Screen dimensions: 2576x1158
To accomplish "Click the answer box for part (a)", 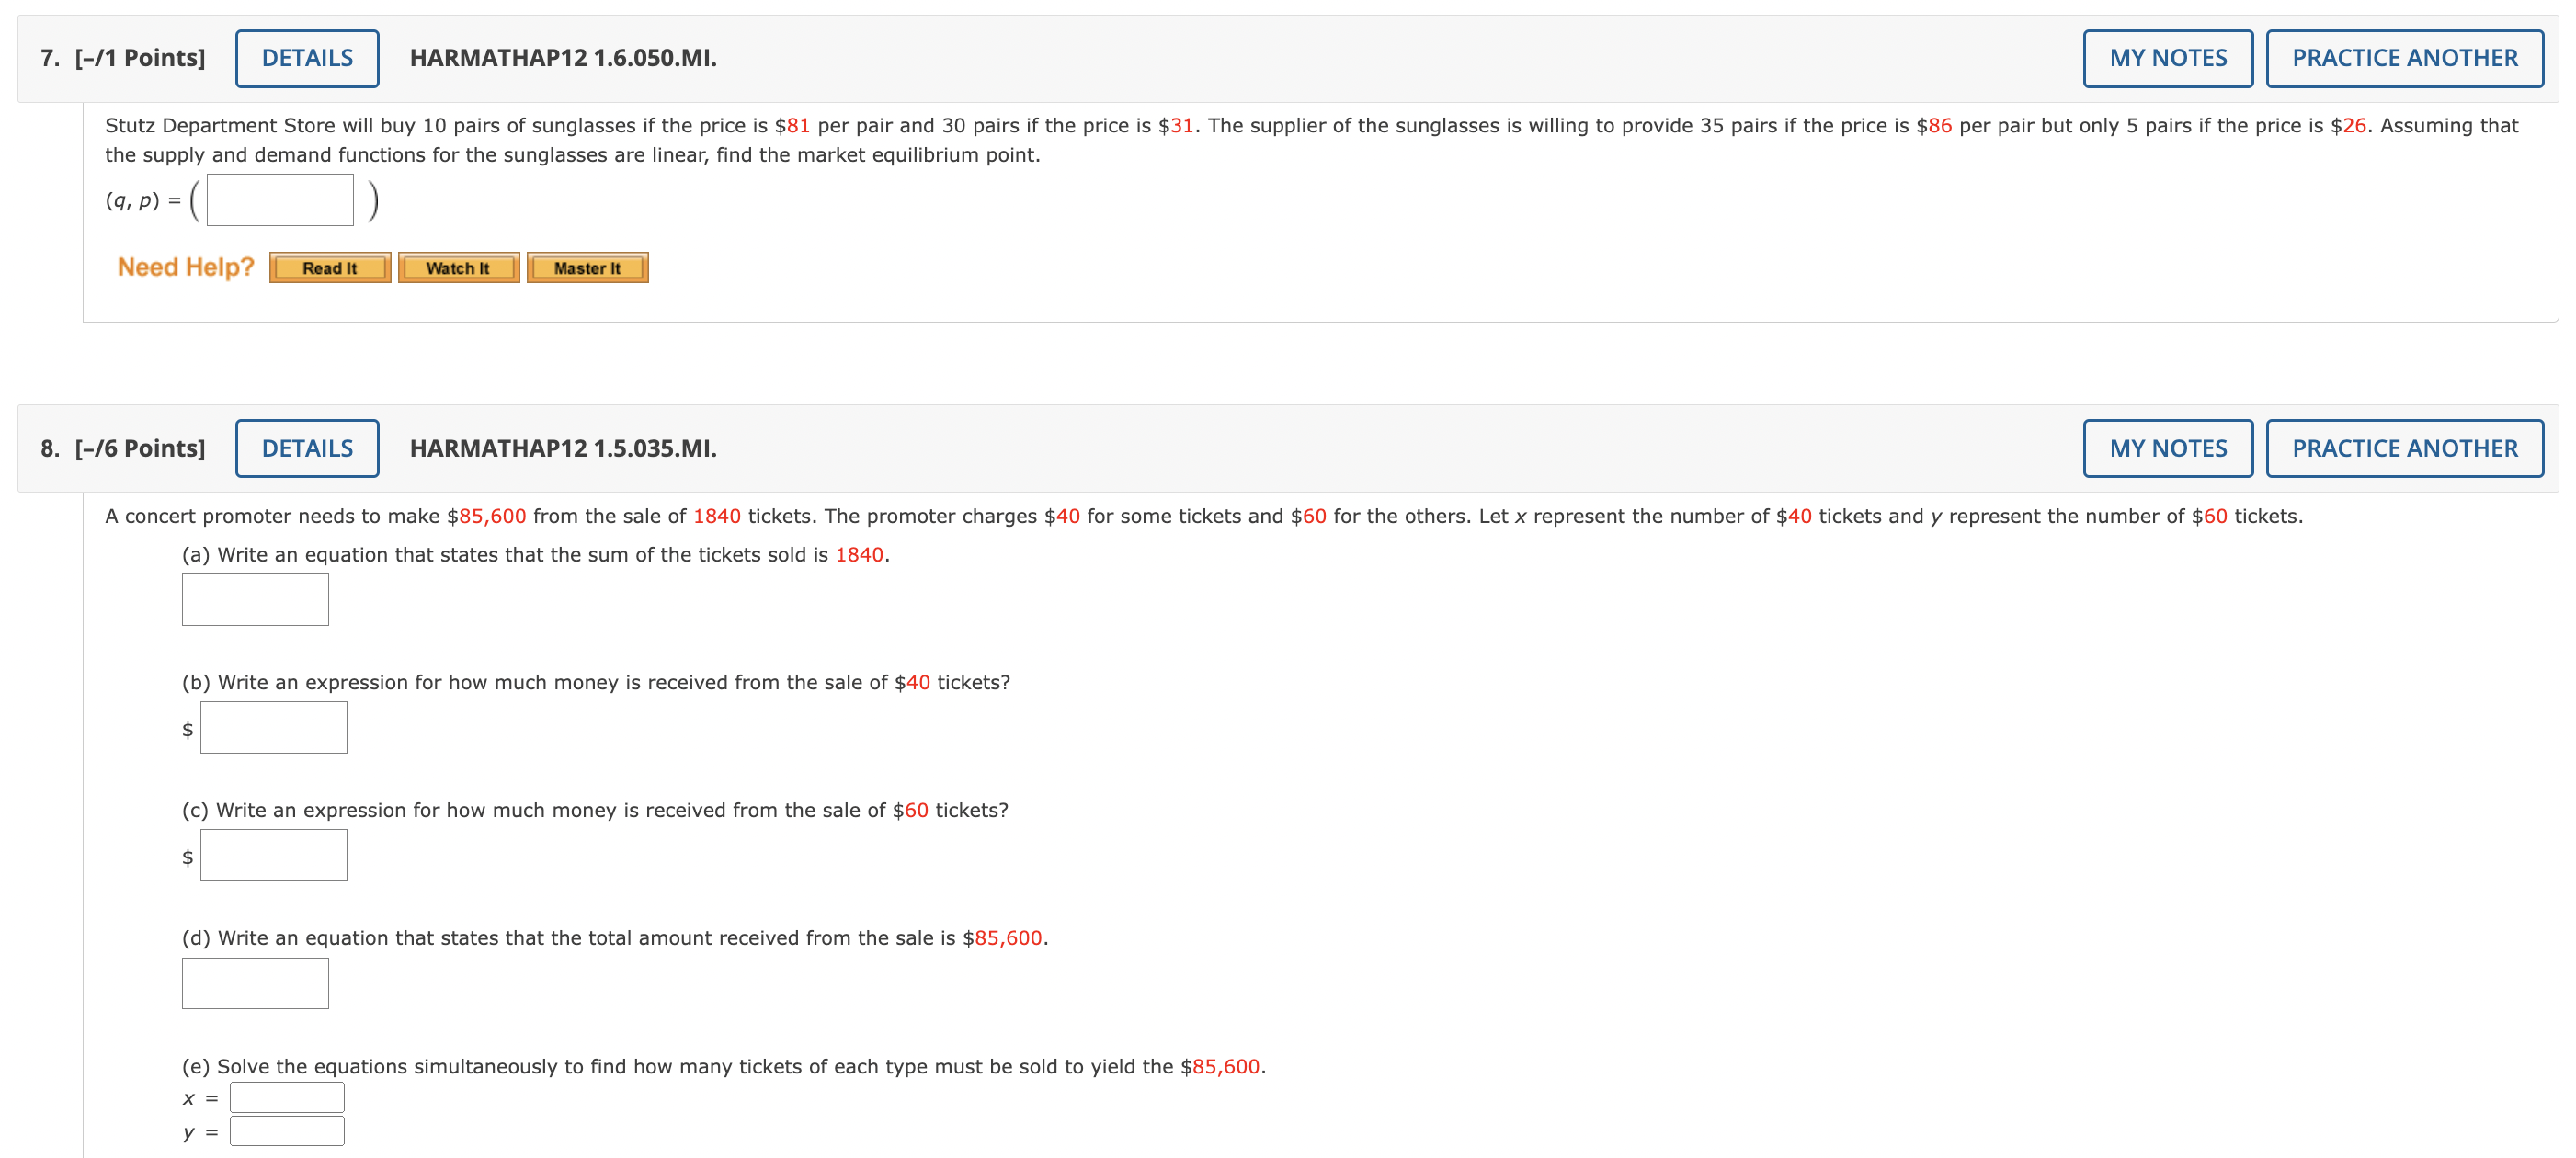I will tap(255, 599).
